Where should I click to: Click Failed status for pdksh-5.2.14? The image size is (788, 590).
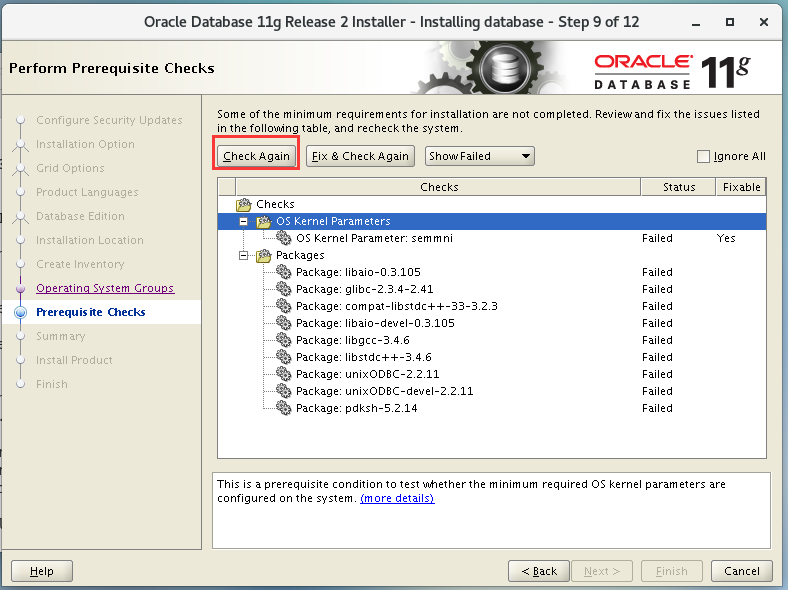657,408
